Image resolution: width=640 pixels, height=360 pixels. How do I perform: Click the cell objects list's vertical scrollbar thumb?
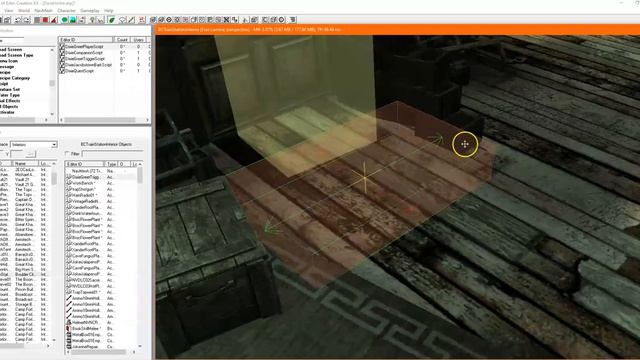[140, 175]
